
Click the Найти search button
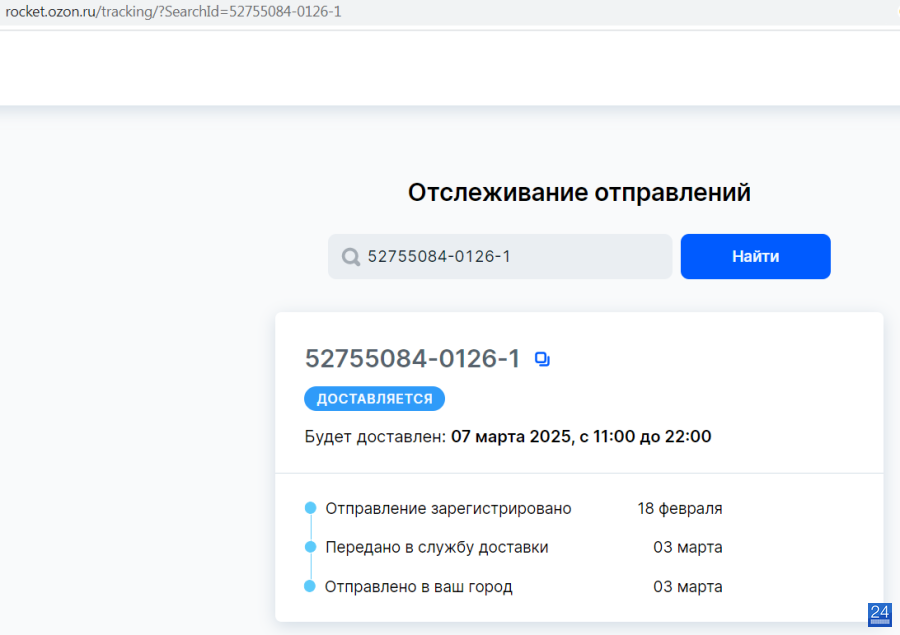755,257
